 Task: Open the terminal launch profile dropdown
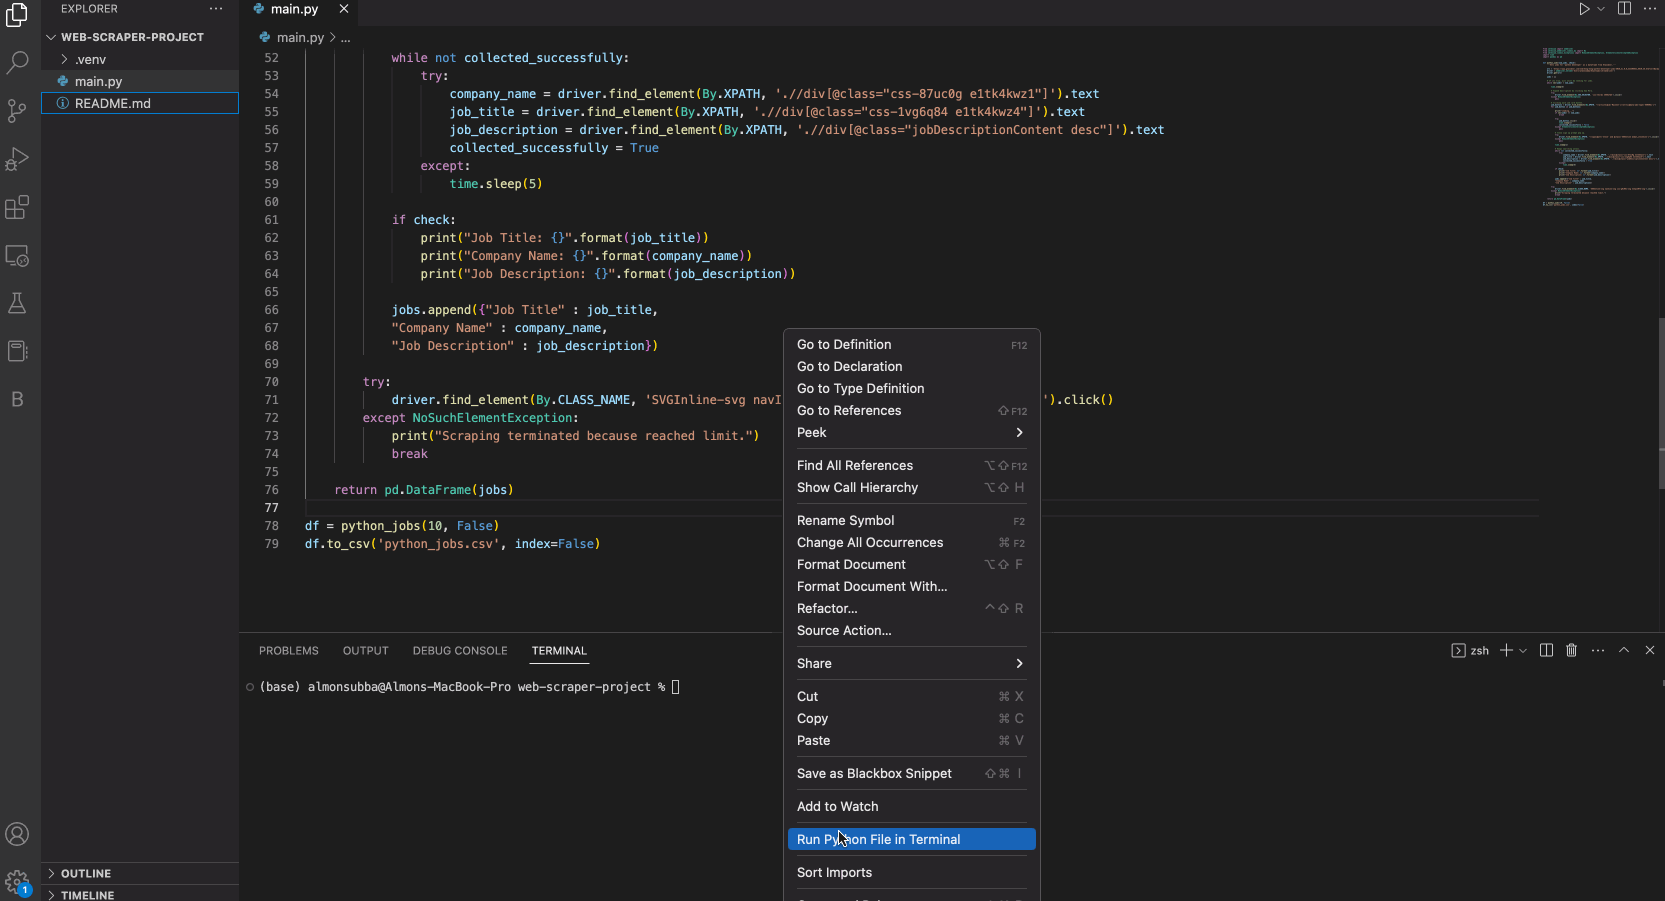tap(1523, 650)
